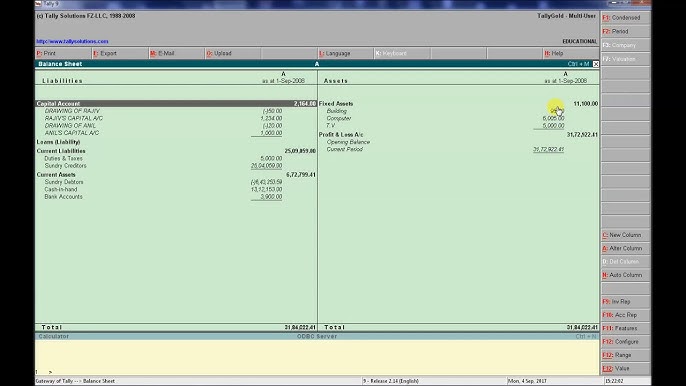Click F10 Acc Rep button

[625, 315]
